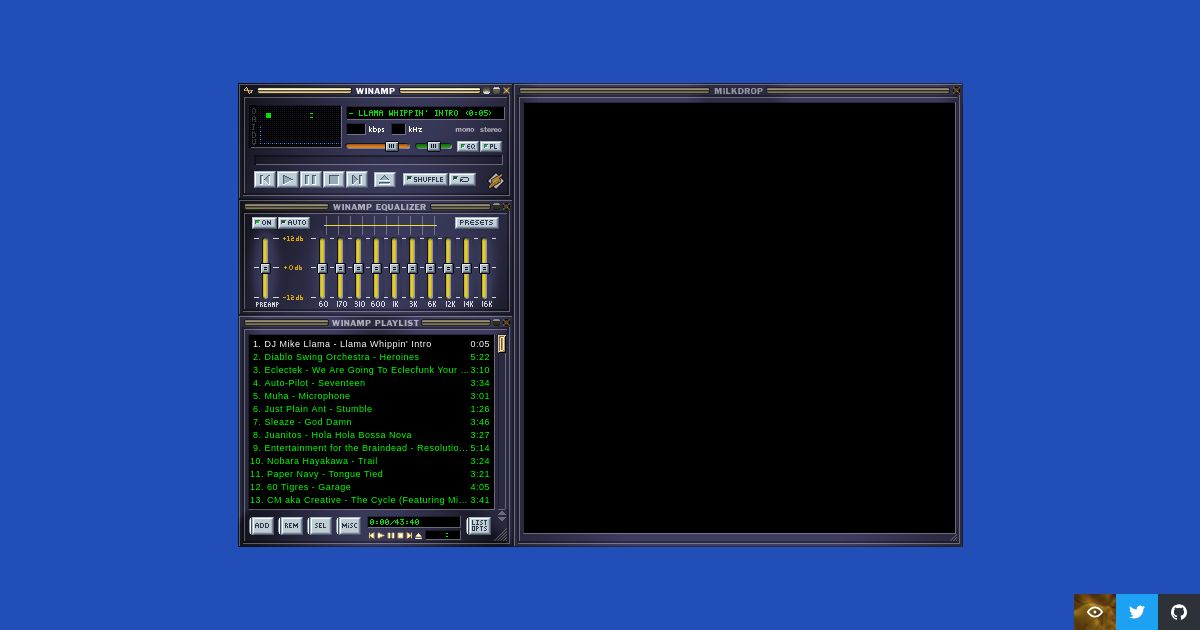Screen dimensions: 1200x630
Task: Click the 600 Hz equalizer band slider
Action: tap(376, 268)
